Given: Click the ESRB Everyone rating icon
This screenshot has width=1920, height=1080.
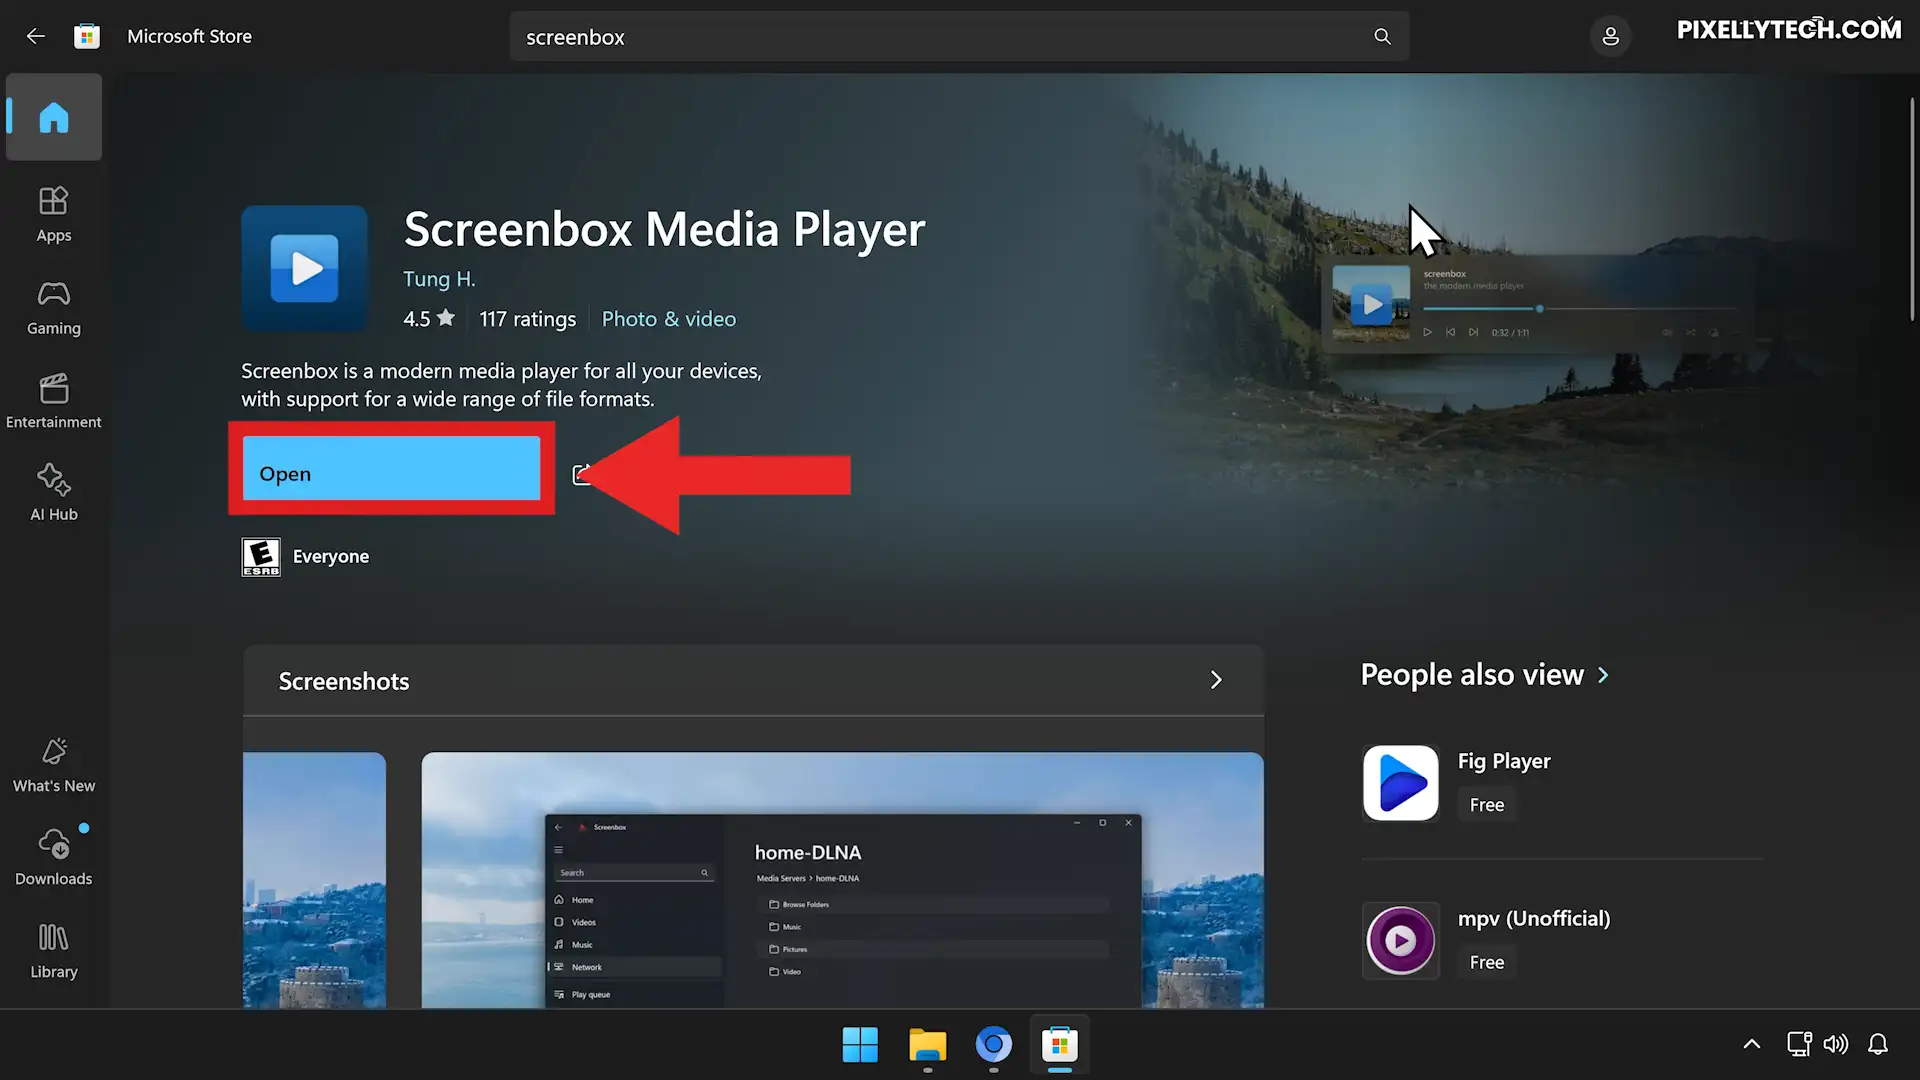Looking at the screenshot, I should (261, 557).
